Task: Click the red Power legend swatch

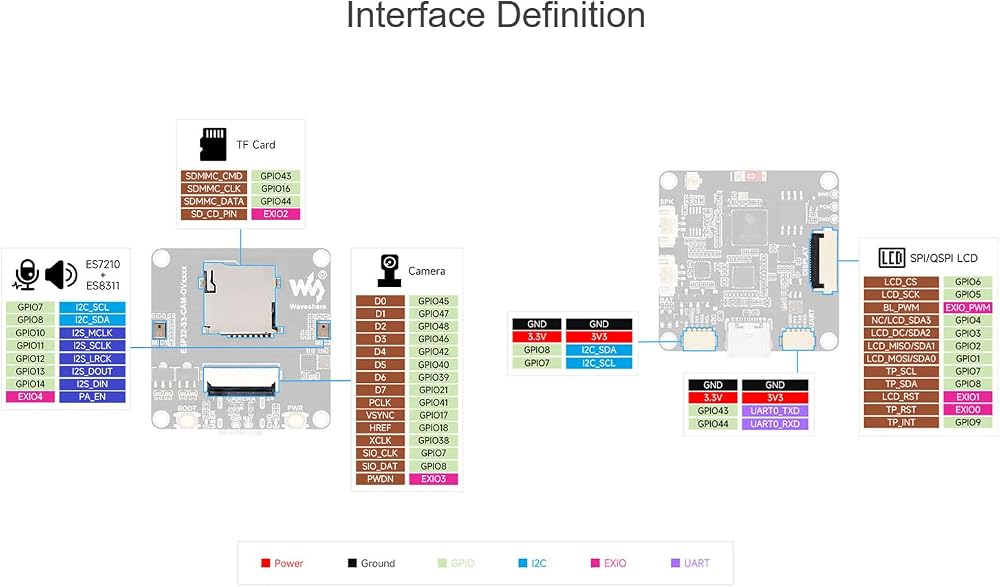Action: (265, 563)
